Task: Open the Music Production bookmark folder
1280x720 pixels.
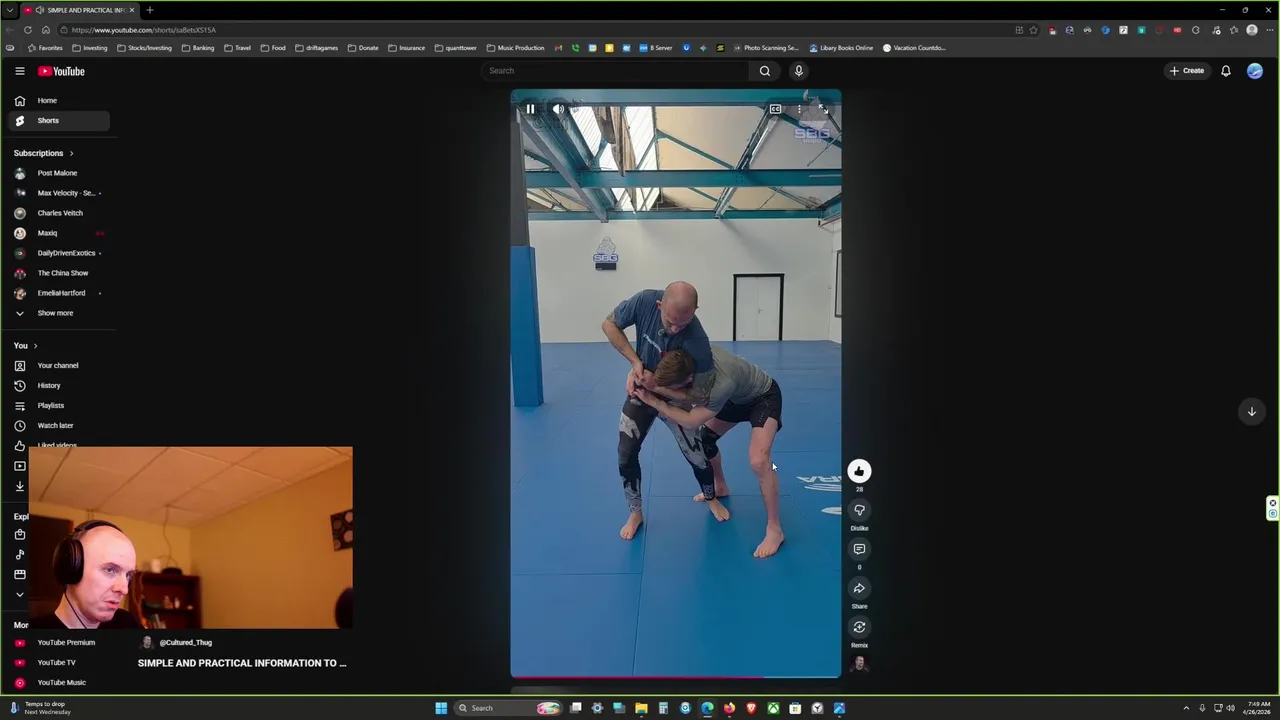Action: (x=515, y=48)
